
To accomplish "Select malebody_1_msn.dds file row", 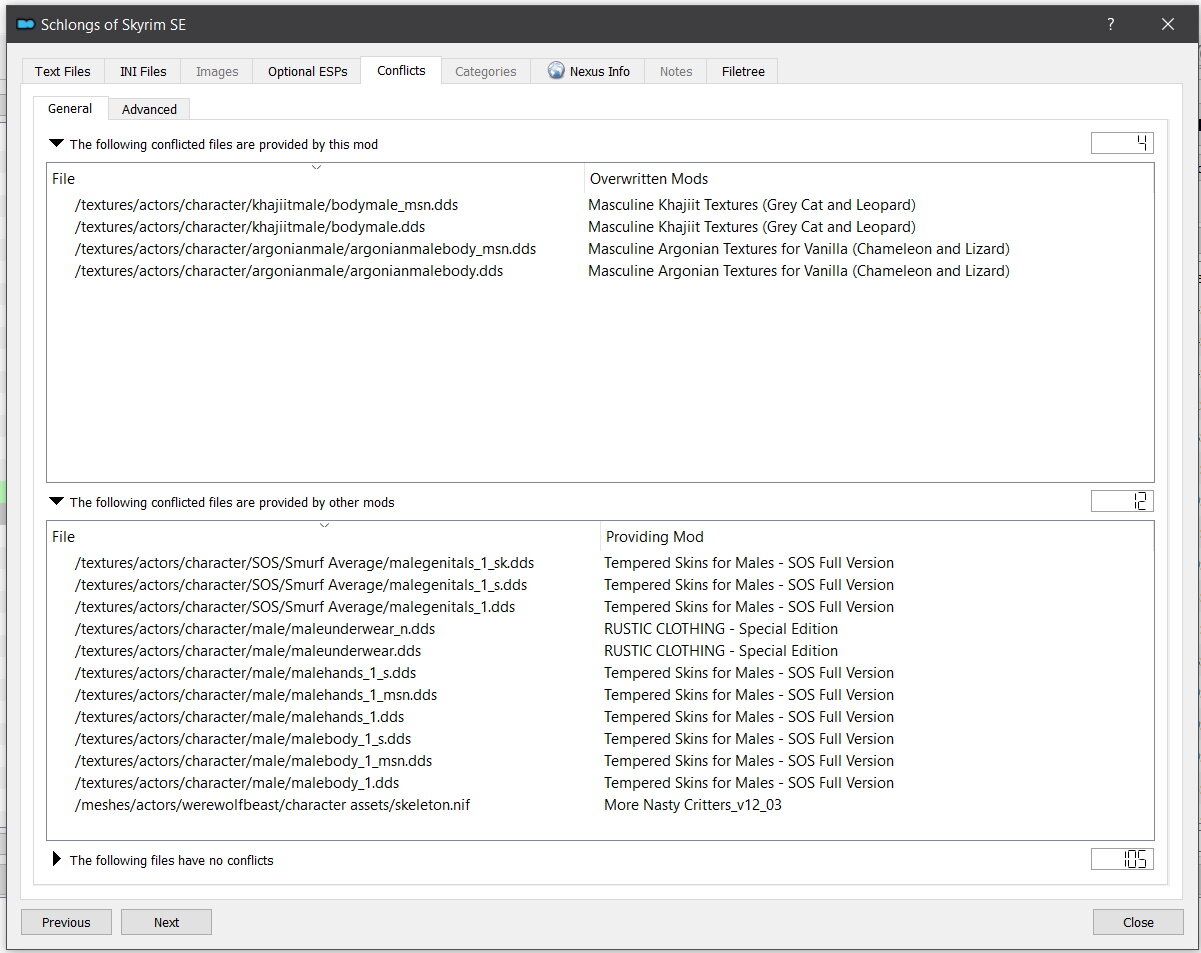I will [600, 761].
